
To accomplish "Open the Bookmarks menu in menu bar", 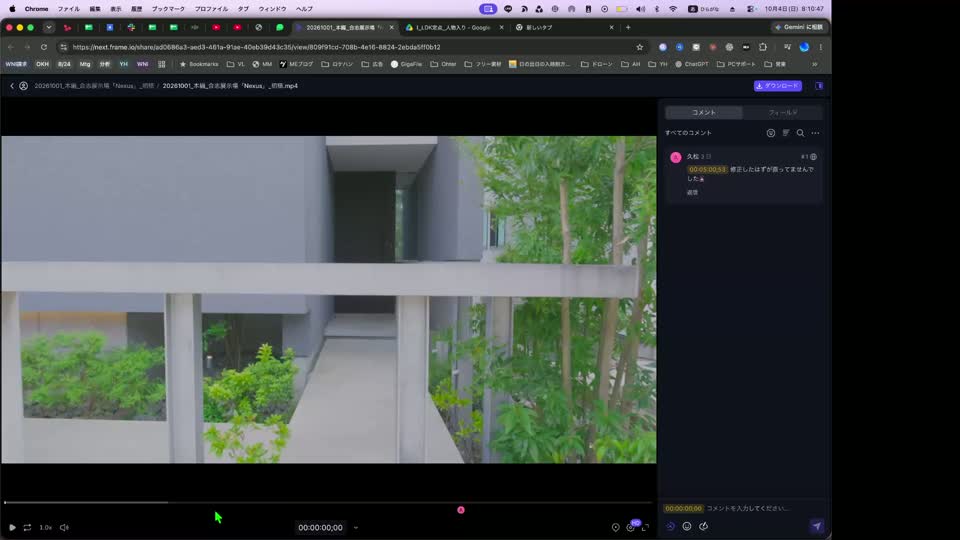I will [x=168, y=9].
